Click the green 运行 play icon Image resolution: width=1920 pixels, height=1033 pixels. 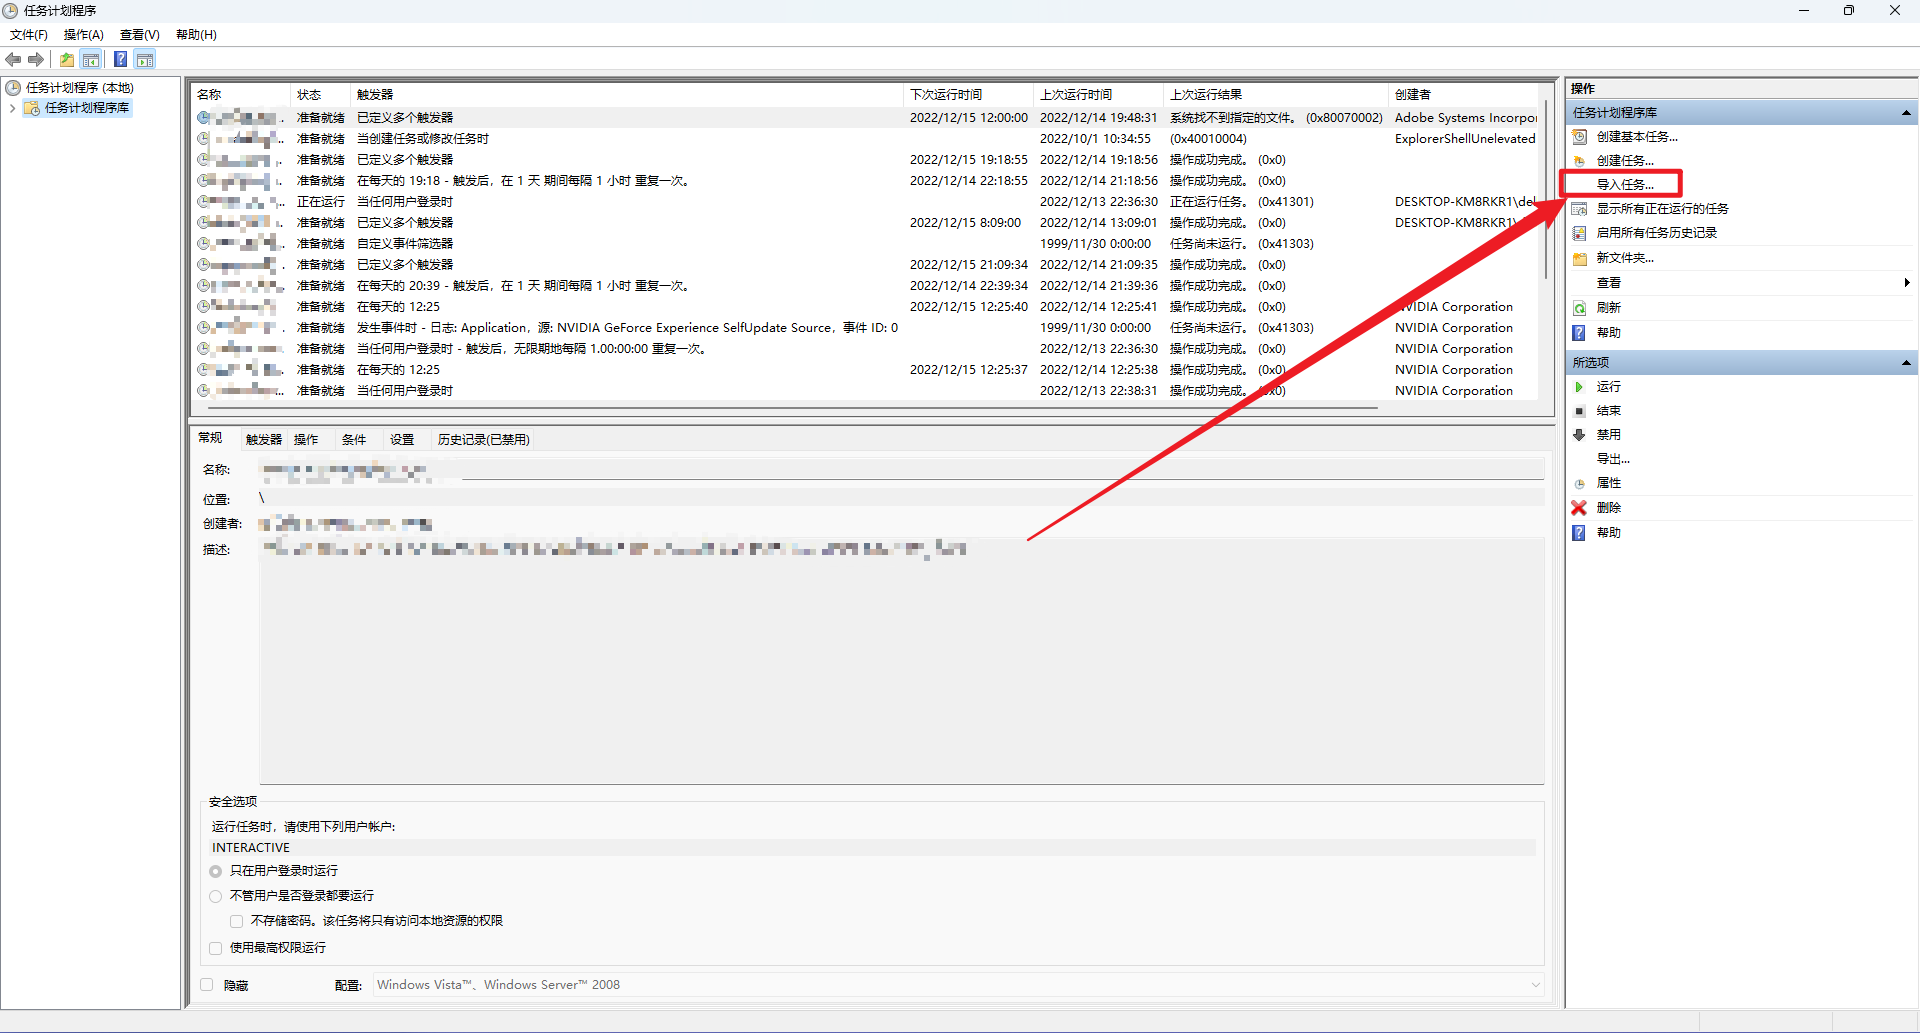click(1580, 387)
